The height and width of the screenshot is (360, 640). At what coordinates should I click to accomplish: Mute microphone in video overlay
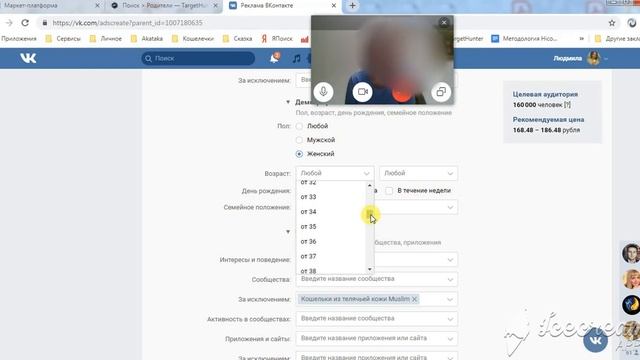point(323,91)
